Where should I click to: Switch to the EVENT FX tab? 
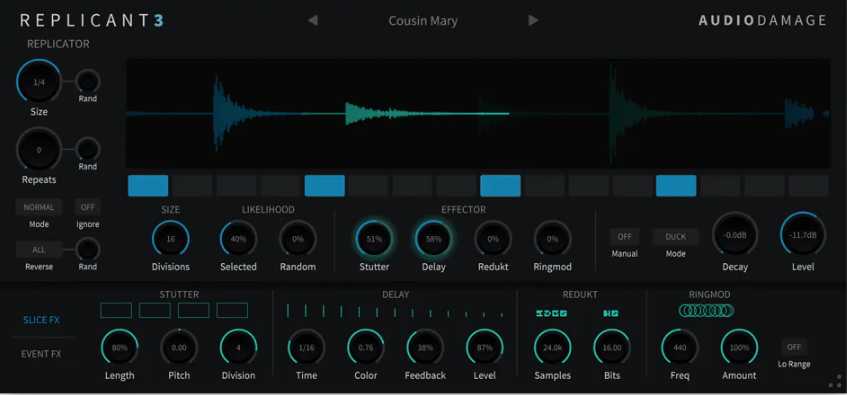point(41,354)
